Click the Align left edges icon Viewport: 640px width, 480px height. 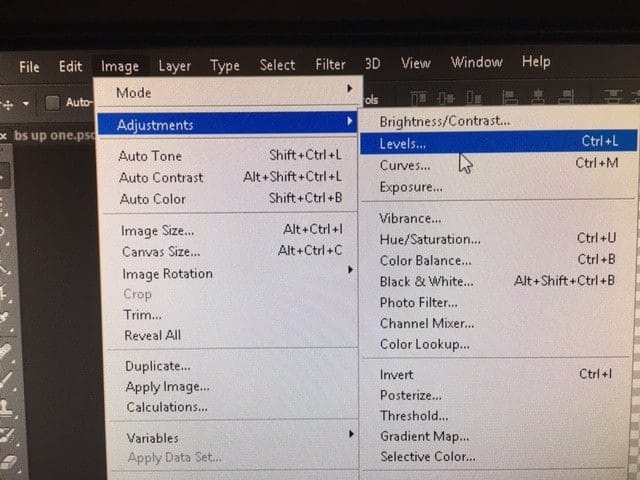coord(507,98)
